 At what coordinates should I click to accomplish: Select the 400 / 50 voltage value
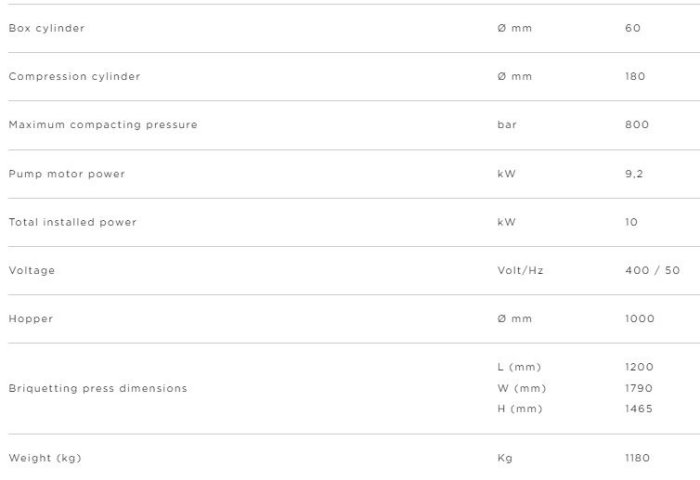click(x=652, y=270)
